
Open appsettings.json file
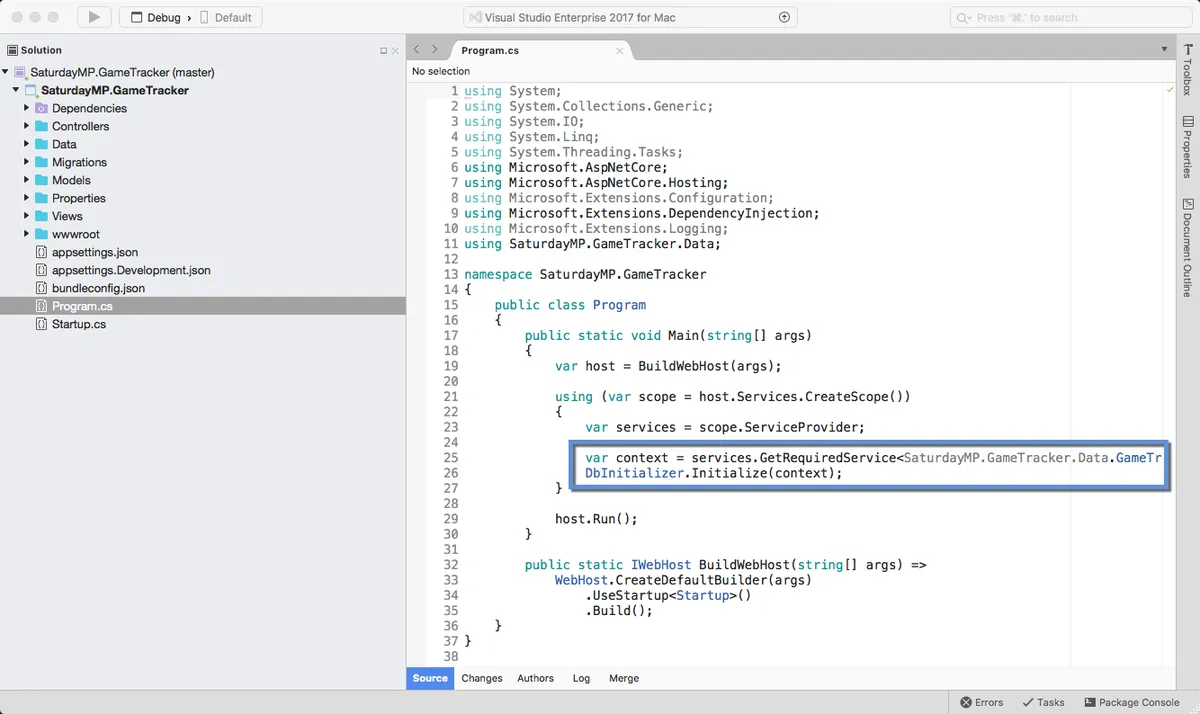point(95,252)
